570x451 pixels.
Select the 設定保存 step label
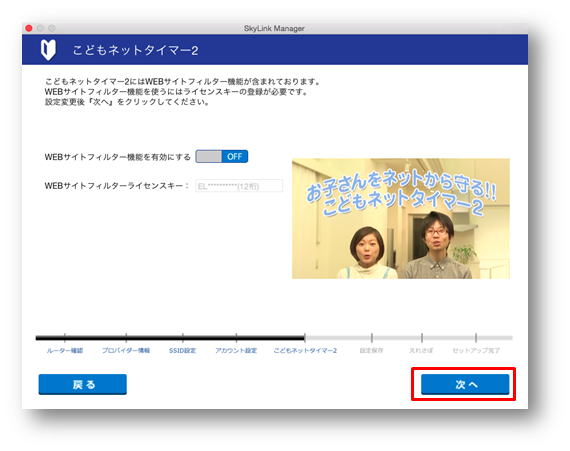tap(371, 351)
